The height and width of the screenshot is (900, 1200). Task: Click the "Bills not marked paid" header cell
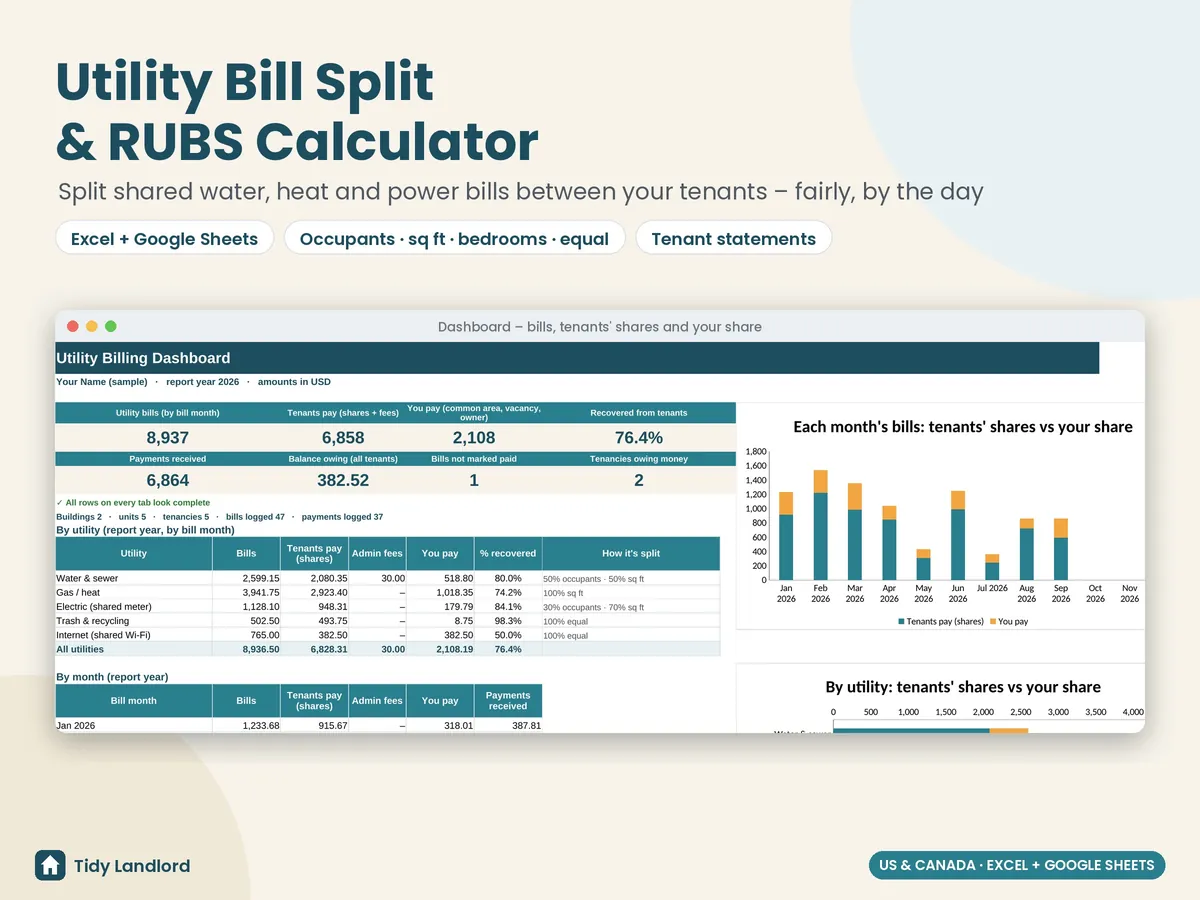tap(474, 459)
